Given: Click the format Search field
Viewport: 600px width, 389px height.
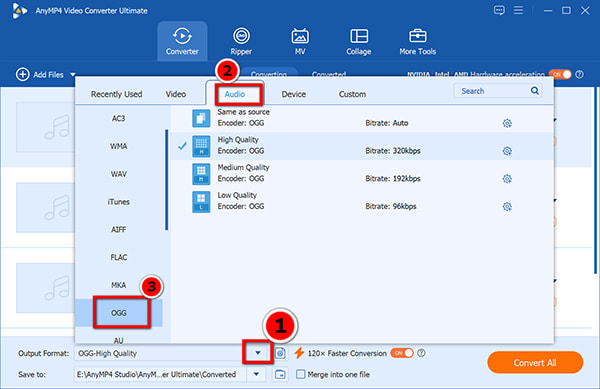Looking at the screenshot, I should 492,91.
